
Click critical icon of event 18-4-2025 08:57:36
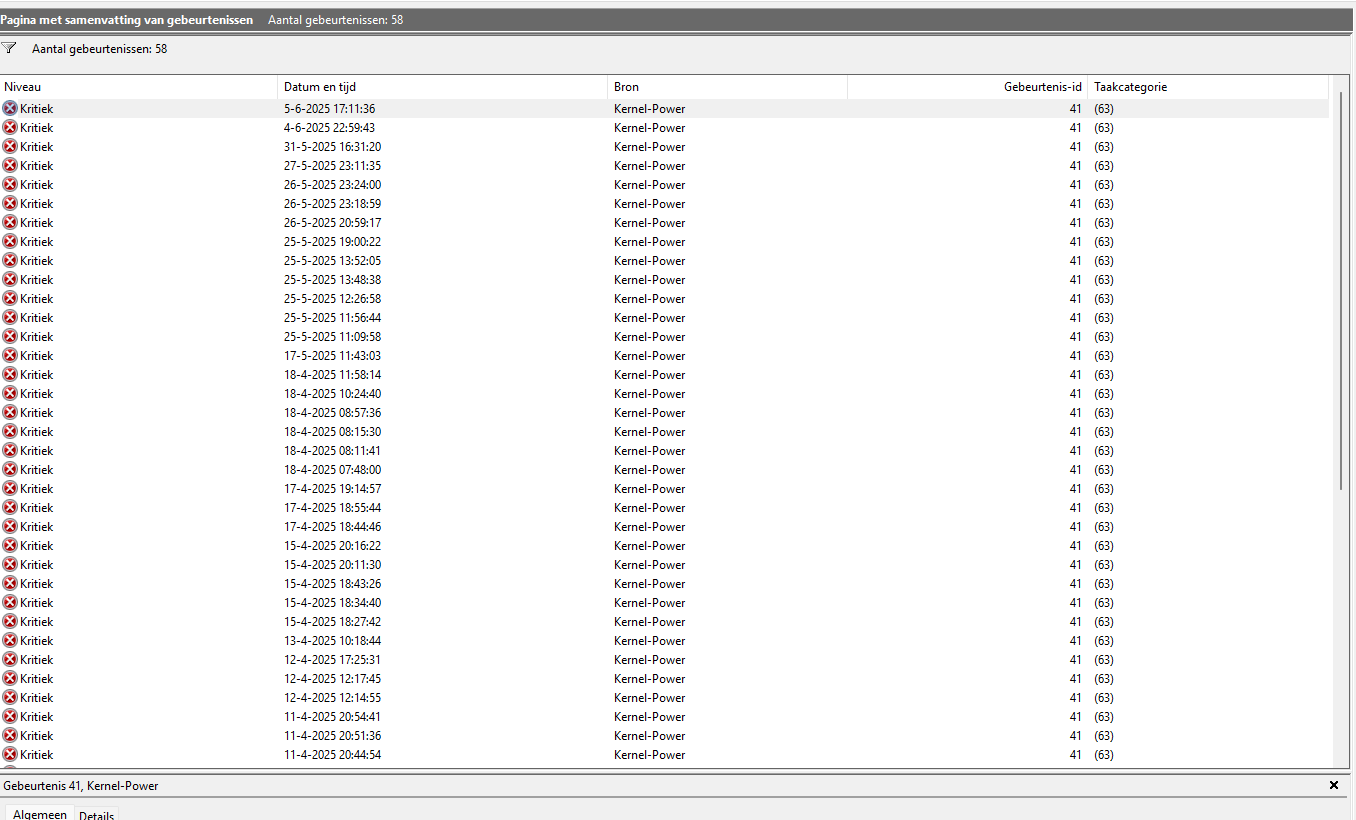(x=10, y=412)
